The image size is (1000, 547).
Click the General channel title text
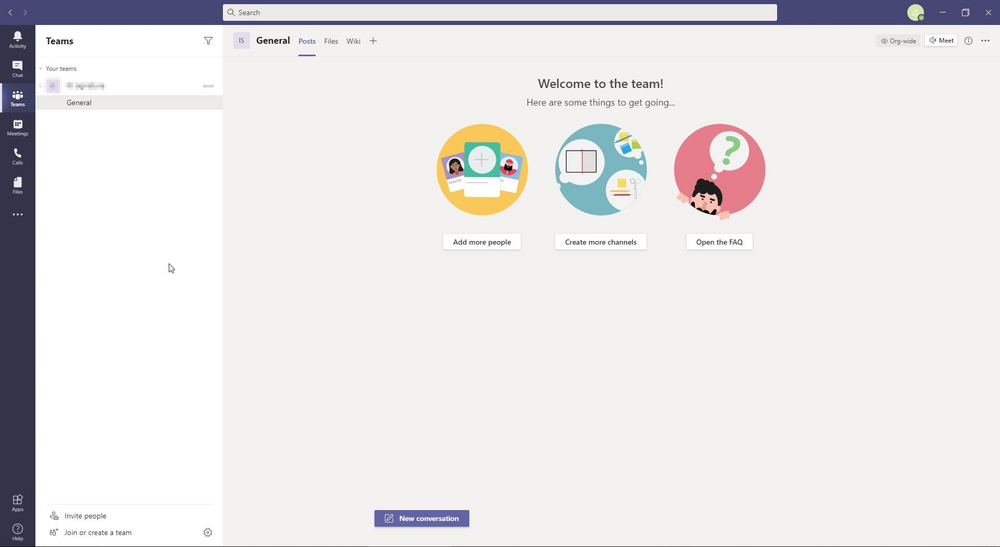click(x=273, y=41)
